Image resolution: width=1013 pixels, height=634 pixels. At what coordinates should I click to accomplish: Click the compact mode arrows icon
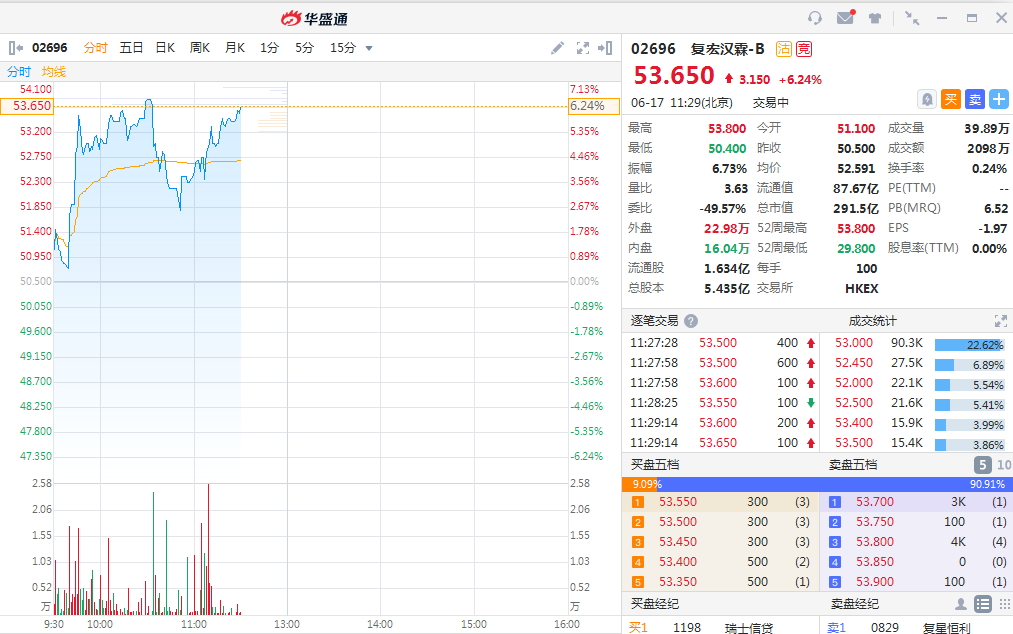pyautogui.click(x=912, y=18)
